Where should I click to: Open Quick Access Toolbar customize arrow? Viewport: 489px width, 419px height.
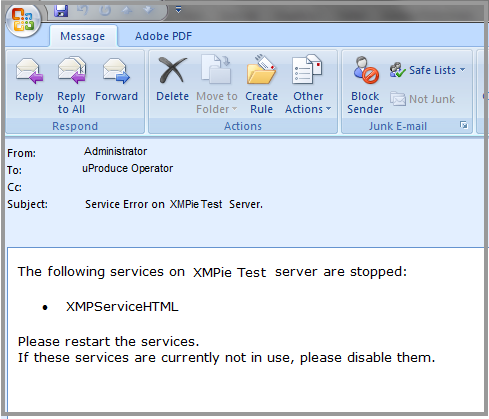[179, 10]
